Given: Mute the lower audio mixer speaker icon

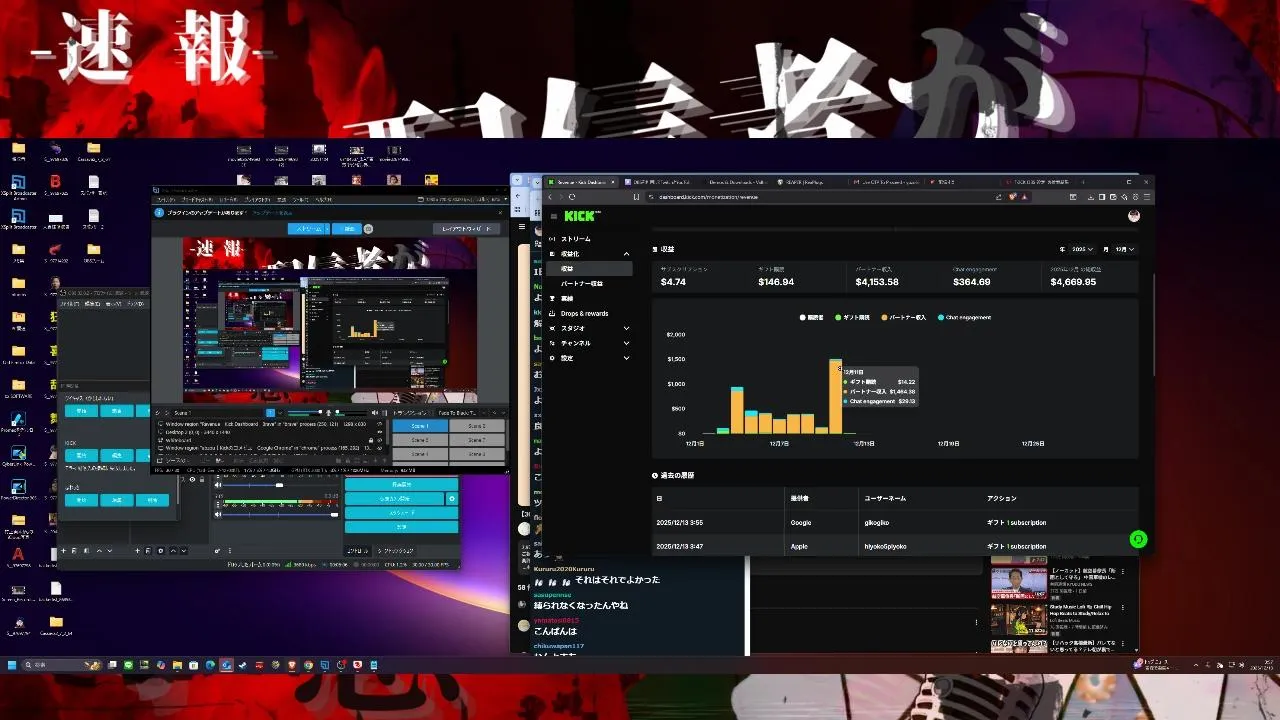Looking at the screenshot, I should pyautogui.click(x=218, y=515).
